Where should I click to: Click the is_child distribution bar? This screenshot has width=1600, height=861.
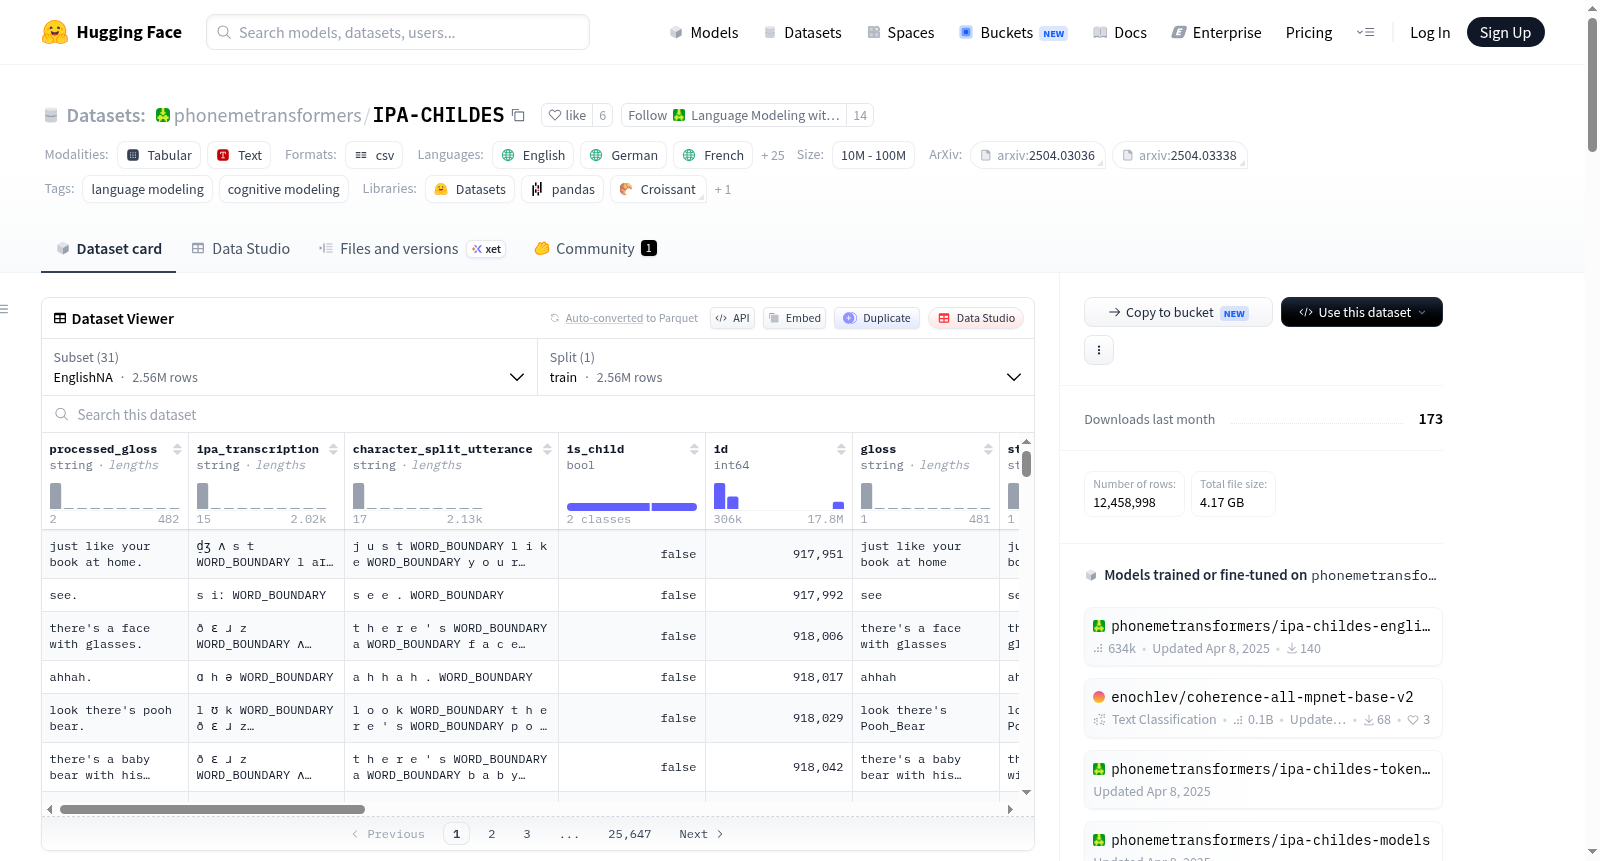[x=631, y=507]
